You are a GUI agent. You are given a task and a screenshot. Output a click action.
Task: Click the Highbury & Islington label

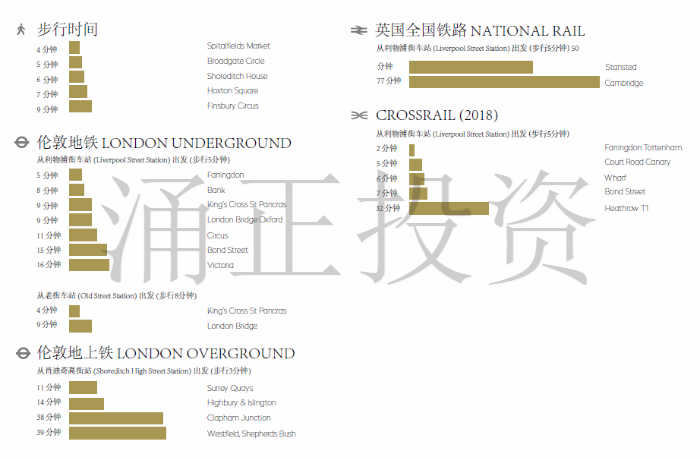click(242, 403)
